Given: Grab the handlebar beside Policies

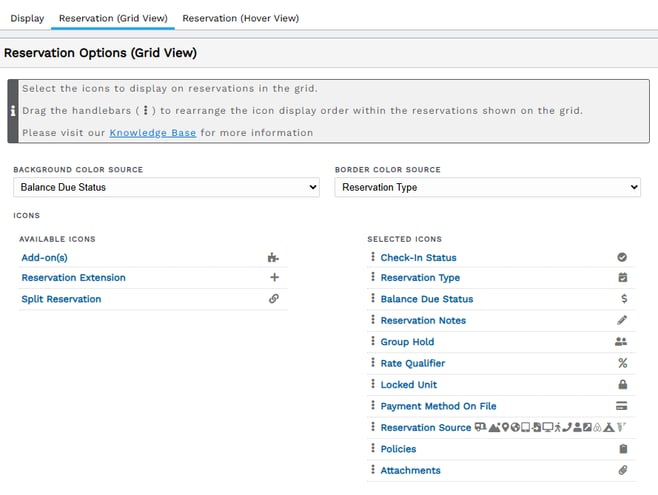Looking at the screenshot, I should (373, 448).
